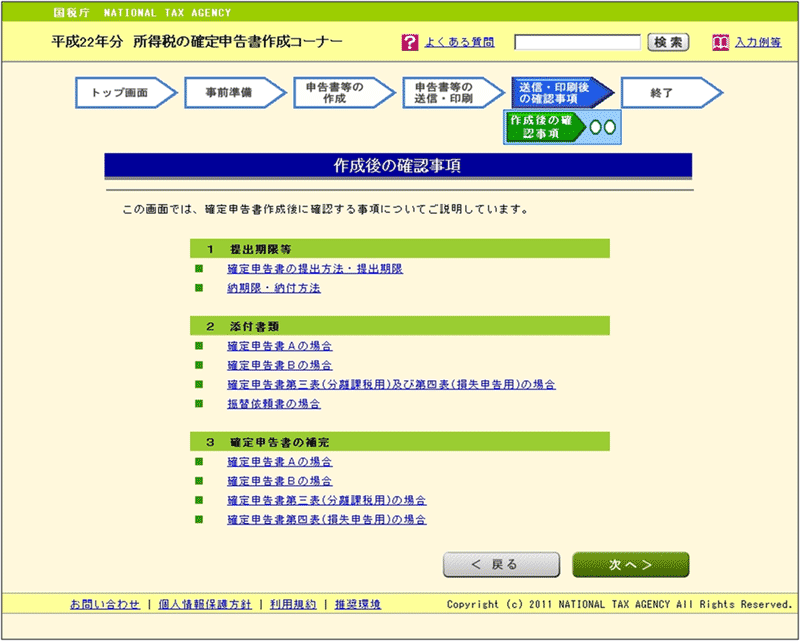Open the 個人情報保護方針 footer link
800x641 pixels.
pos(204,605)
